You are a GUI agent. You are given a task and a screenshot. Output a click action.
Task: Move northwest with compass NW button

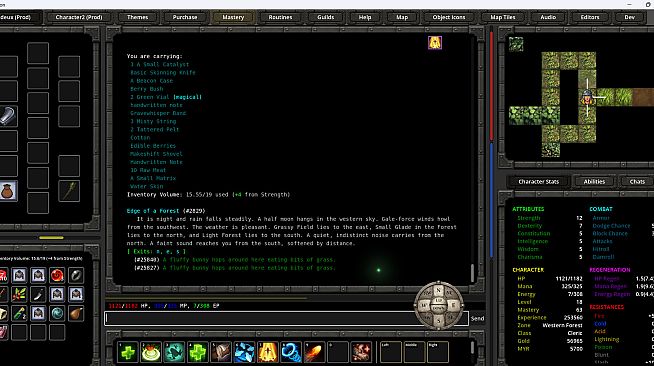click(x=427, y=293)
